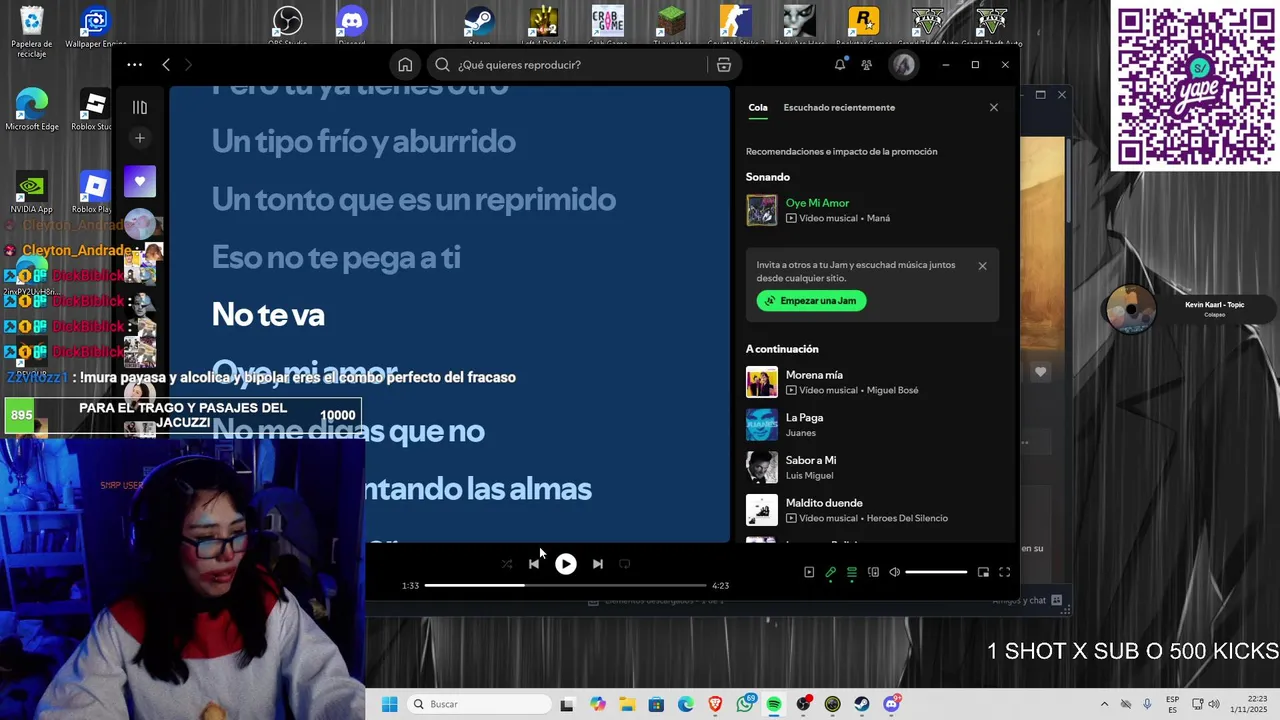Click heart icon in background window
The width and height of the screenshot is (1280, 720).
coord(1041,372)
